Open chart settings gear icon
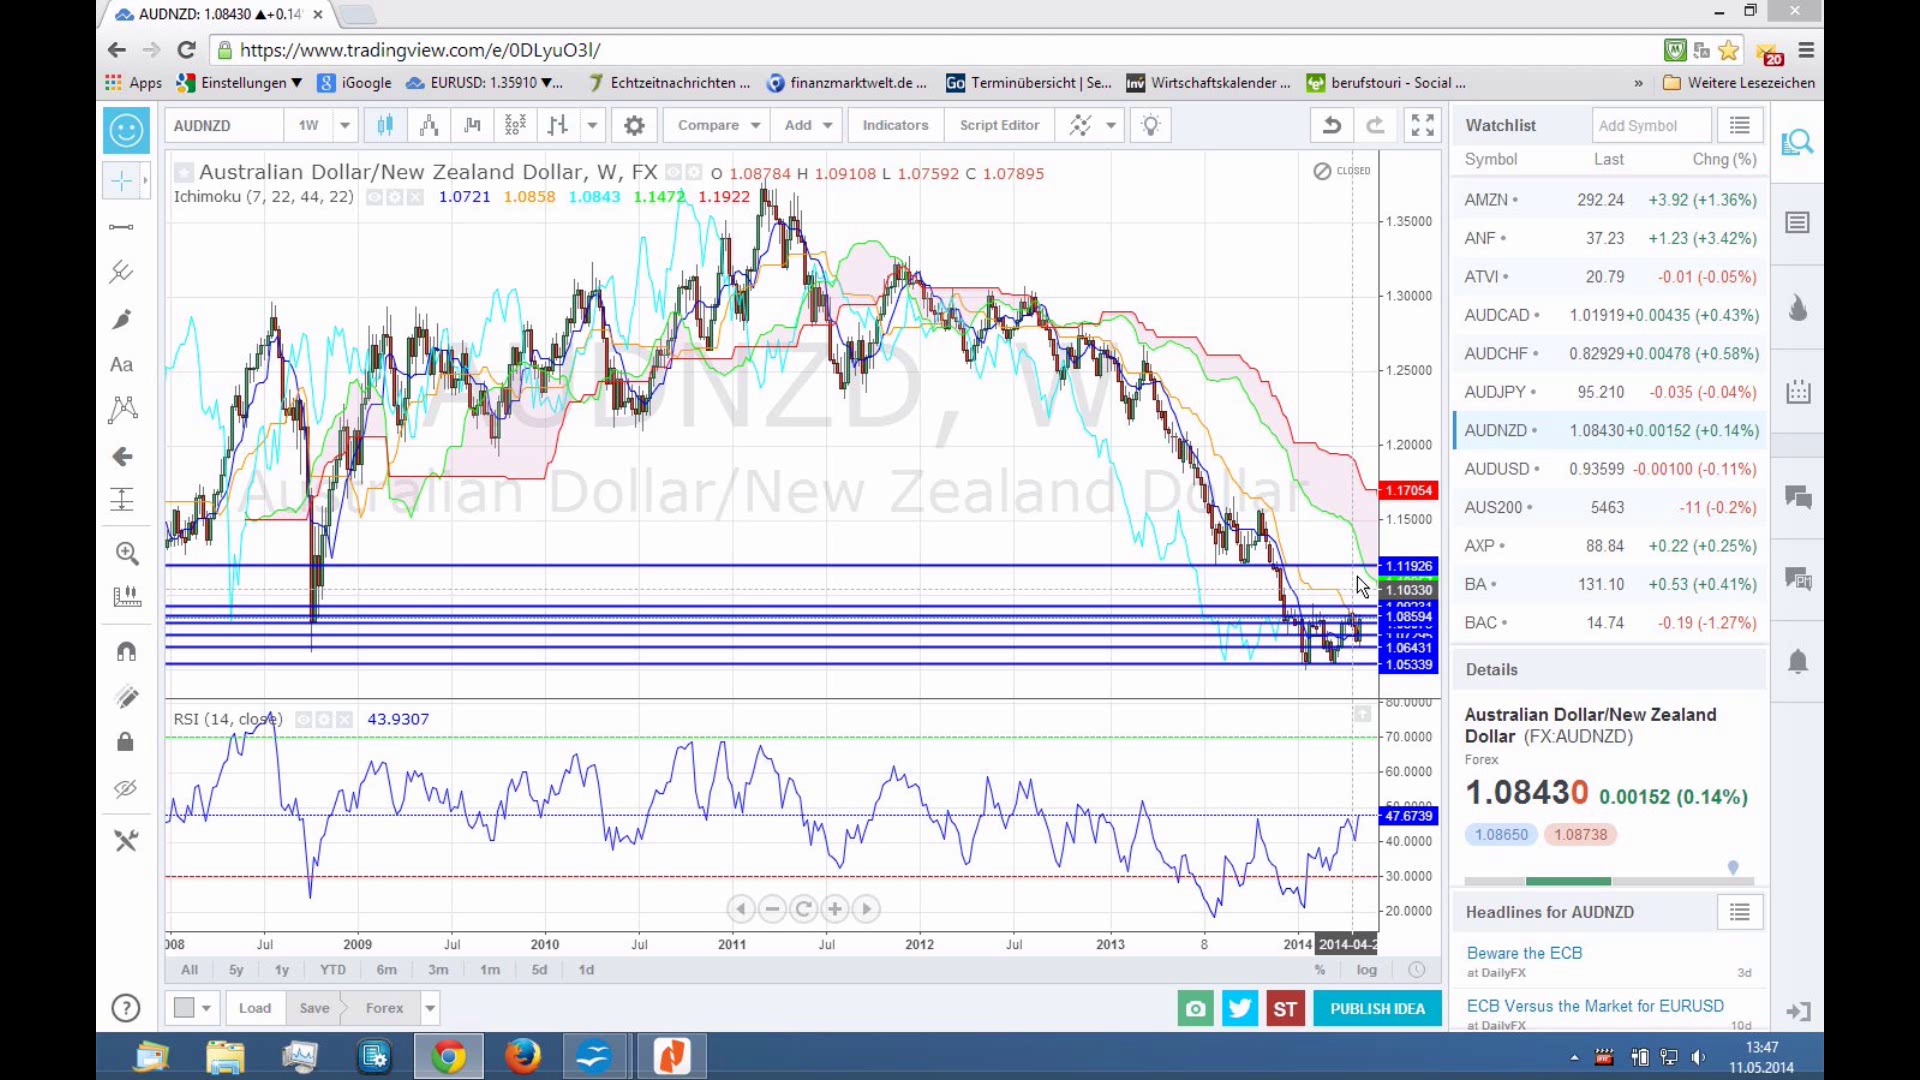 pyautogui.click(x=634, y=125)
